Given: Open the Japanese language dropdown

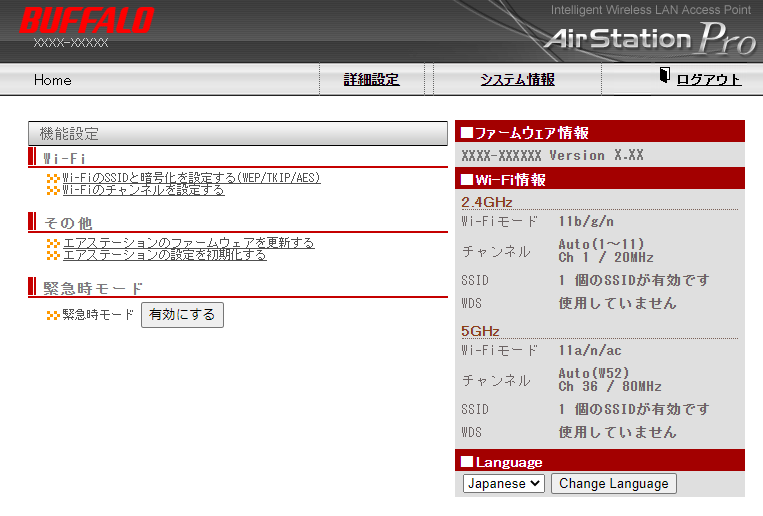Looking at the screenshot, I should pyautogui.click(x=503, y=484).
